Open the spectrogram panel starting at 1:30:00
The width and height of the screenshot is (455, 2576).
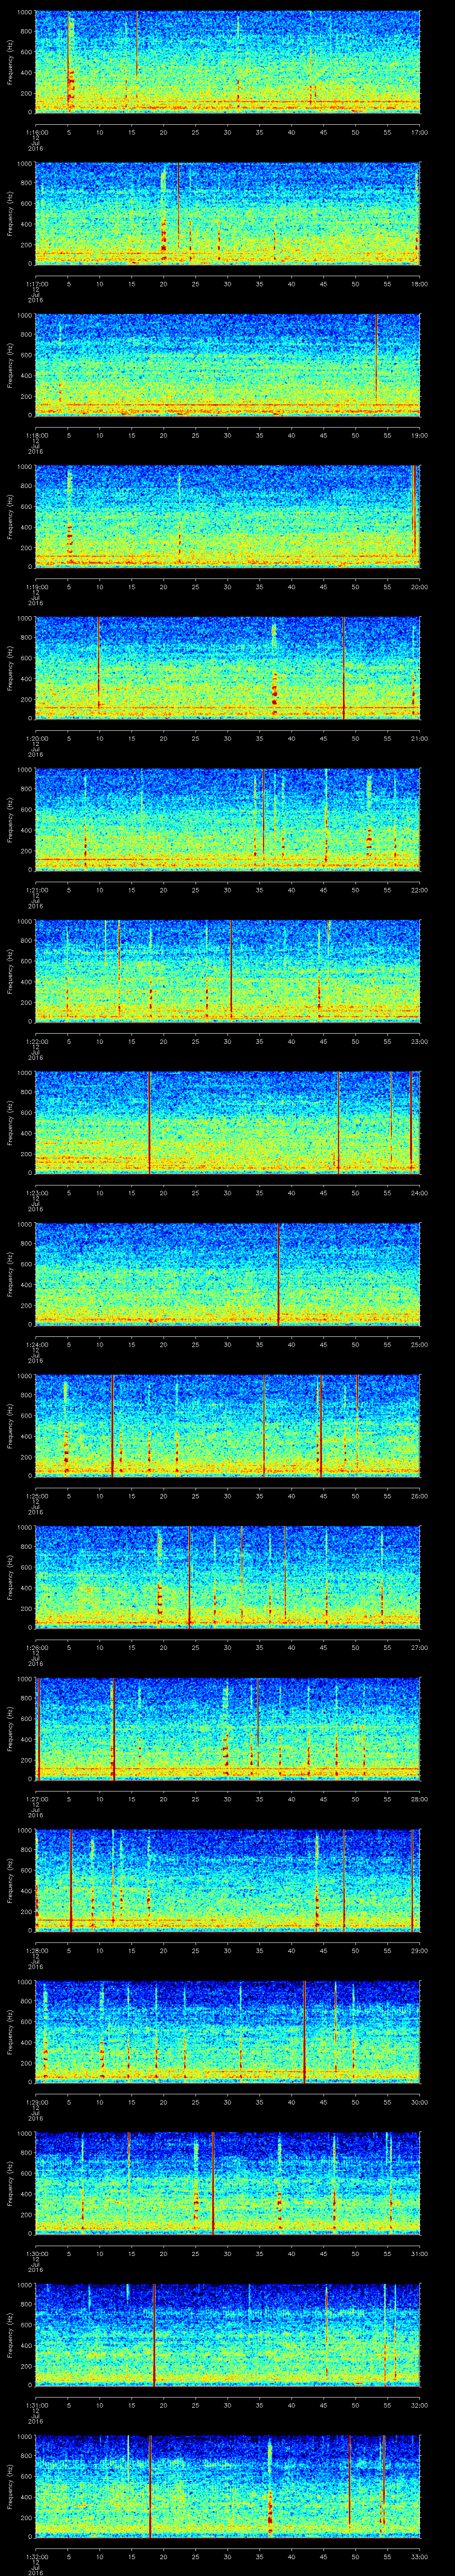click(x=227, y=2183)
